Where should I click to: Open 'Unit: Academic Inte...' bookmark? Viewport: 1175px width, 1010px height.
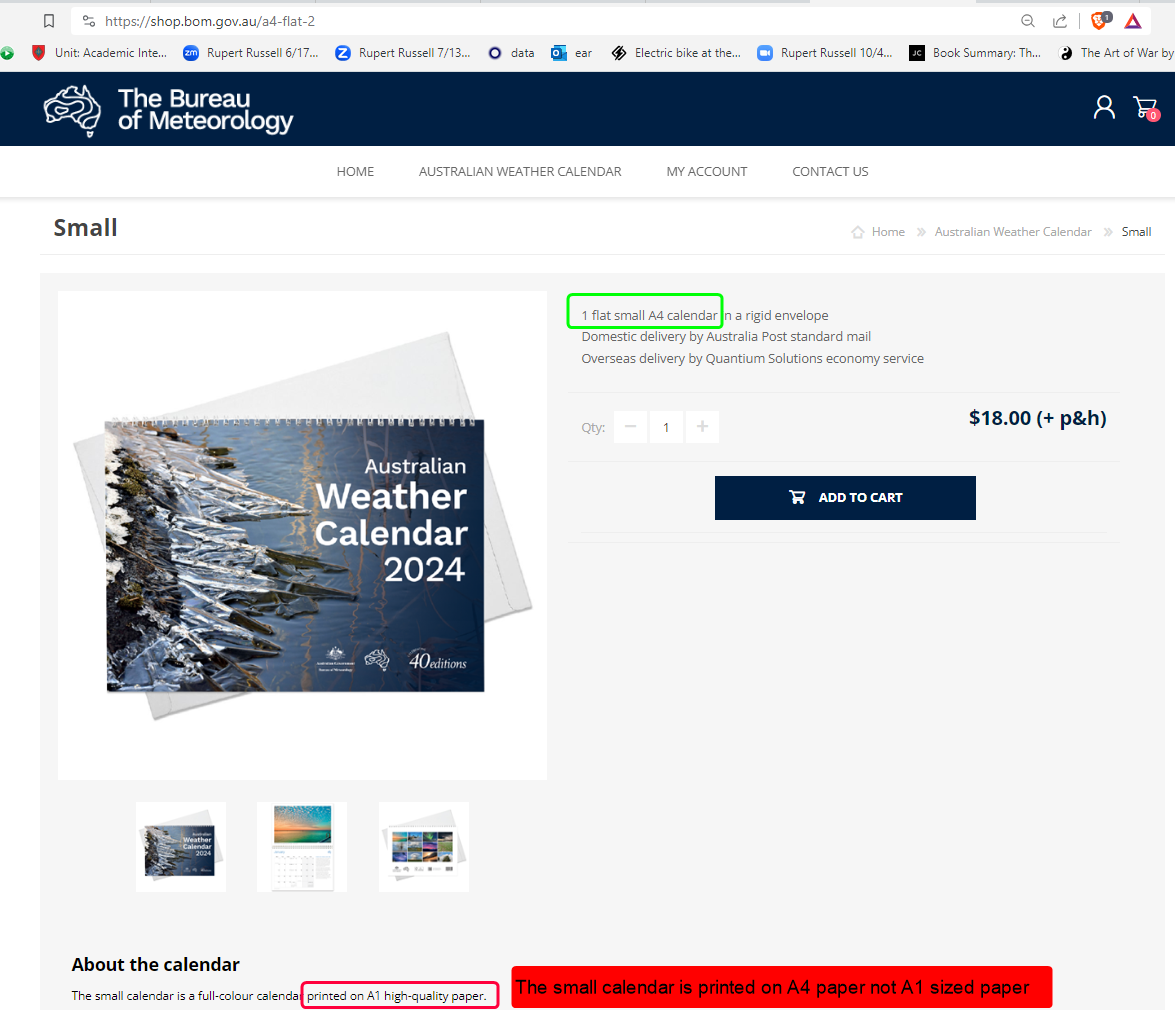[x=100, y=53]
